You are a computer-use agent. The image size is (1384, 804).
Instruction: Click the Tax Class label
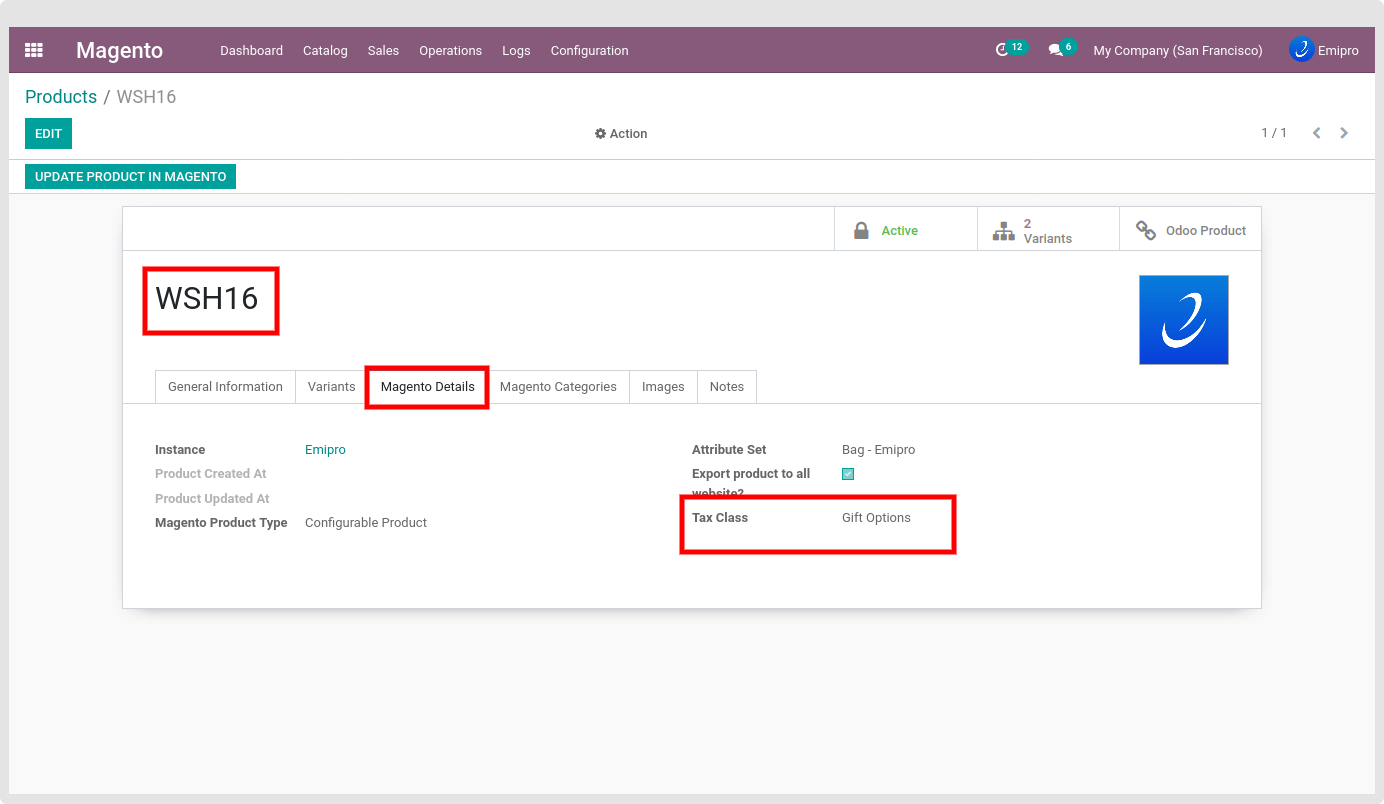click(x=720, y=518)
